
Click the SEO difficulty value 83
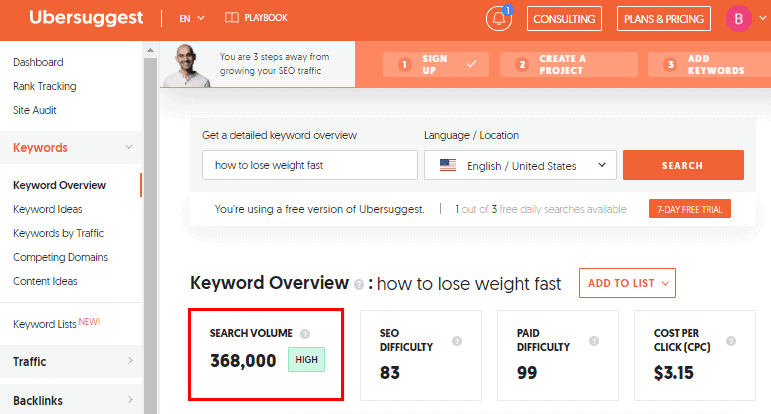[x=389, y=373]
